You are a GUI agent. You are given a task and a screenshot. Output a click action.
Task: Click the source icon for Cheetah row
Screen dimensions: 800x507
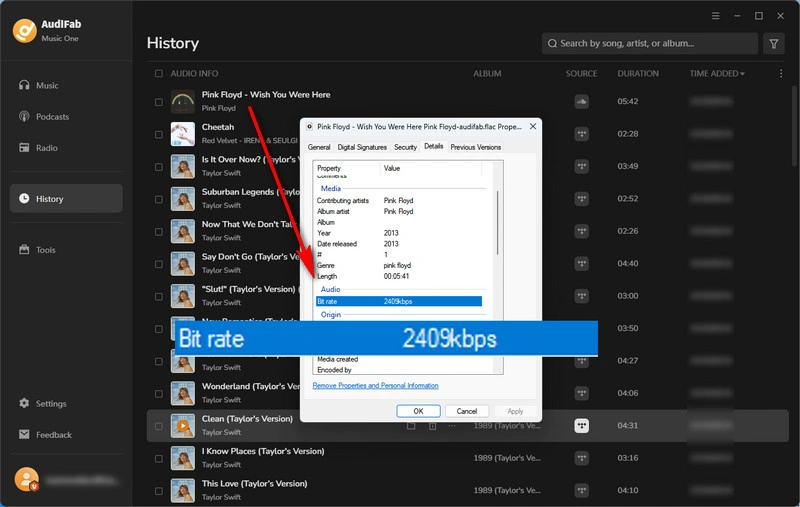582,134
